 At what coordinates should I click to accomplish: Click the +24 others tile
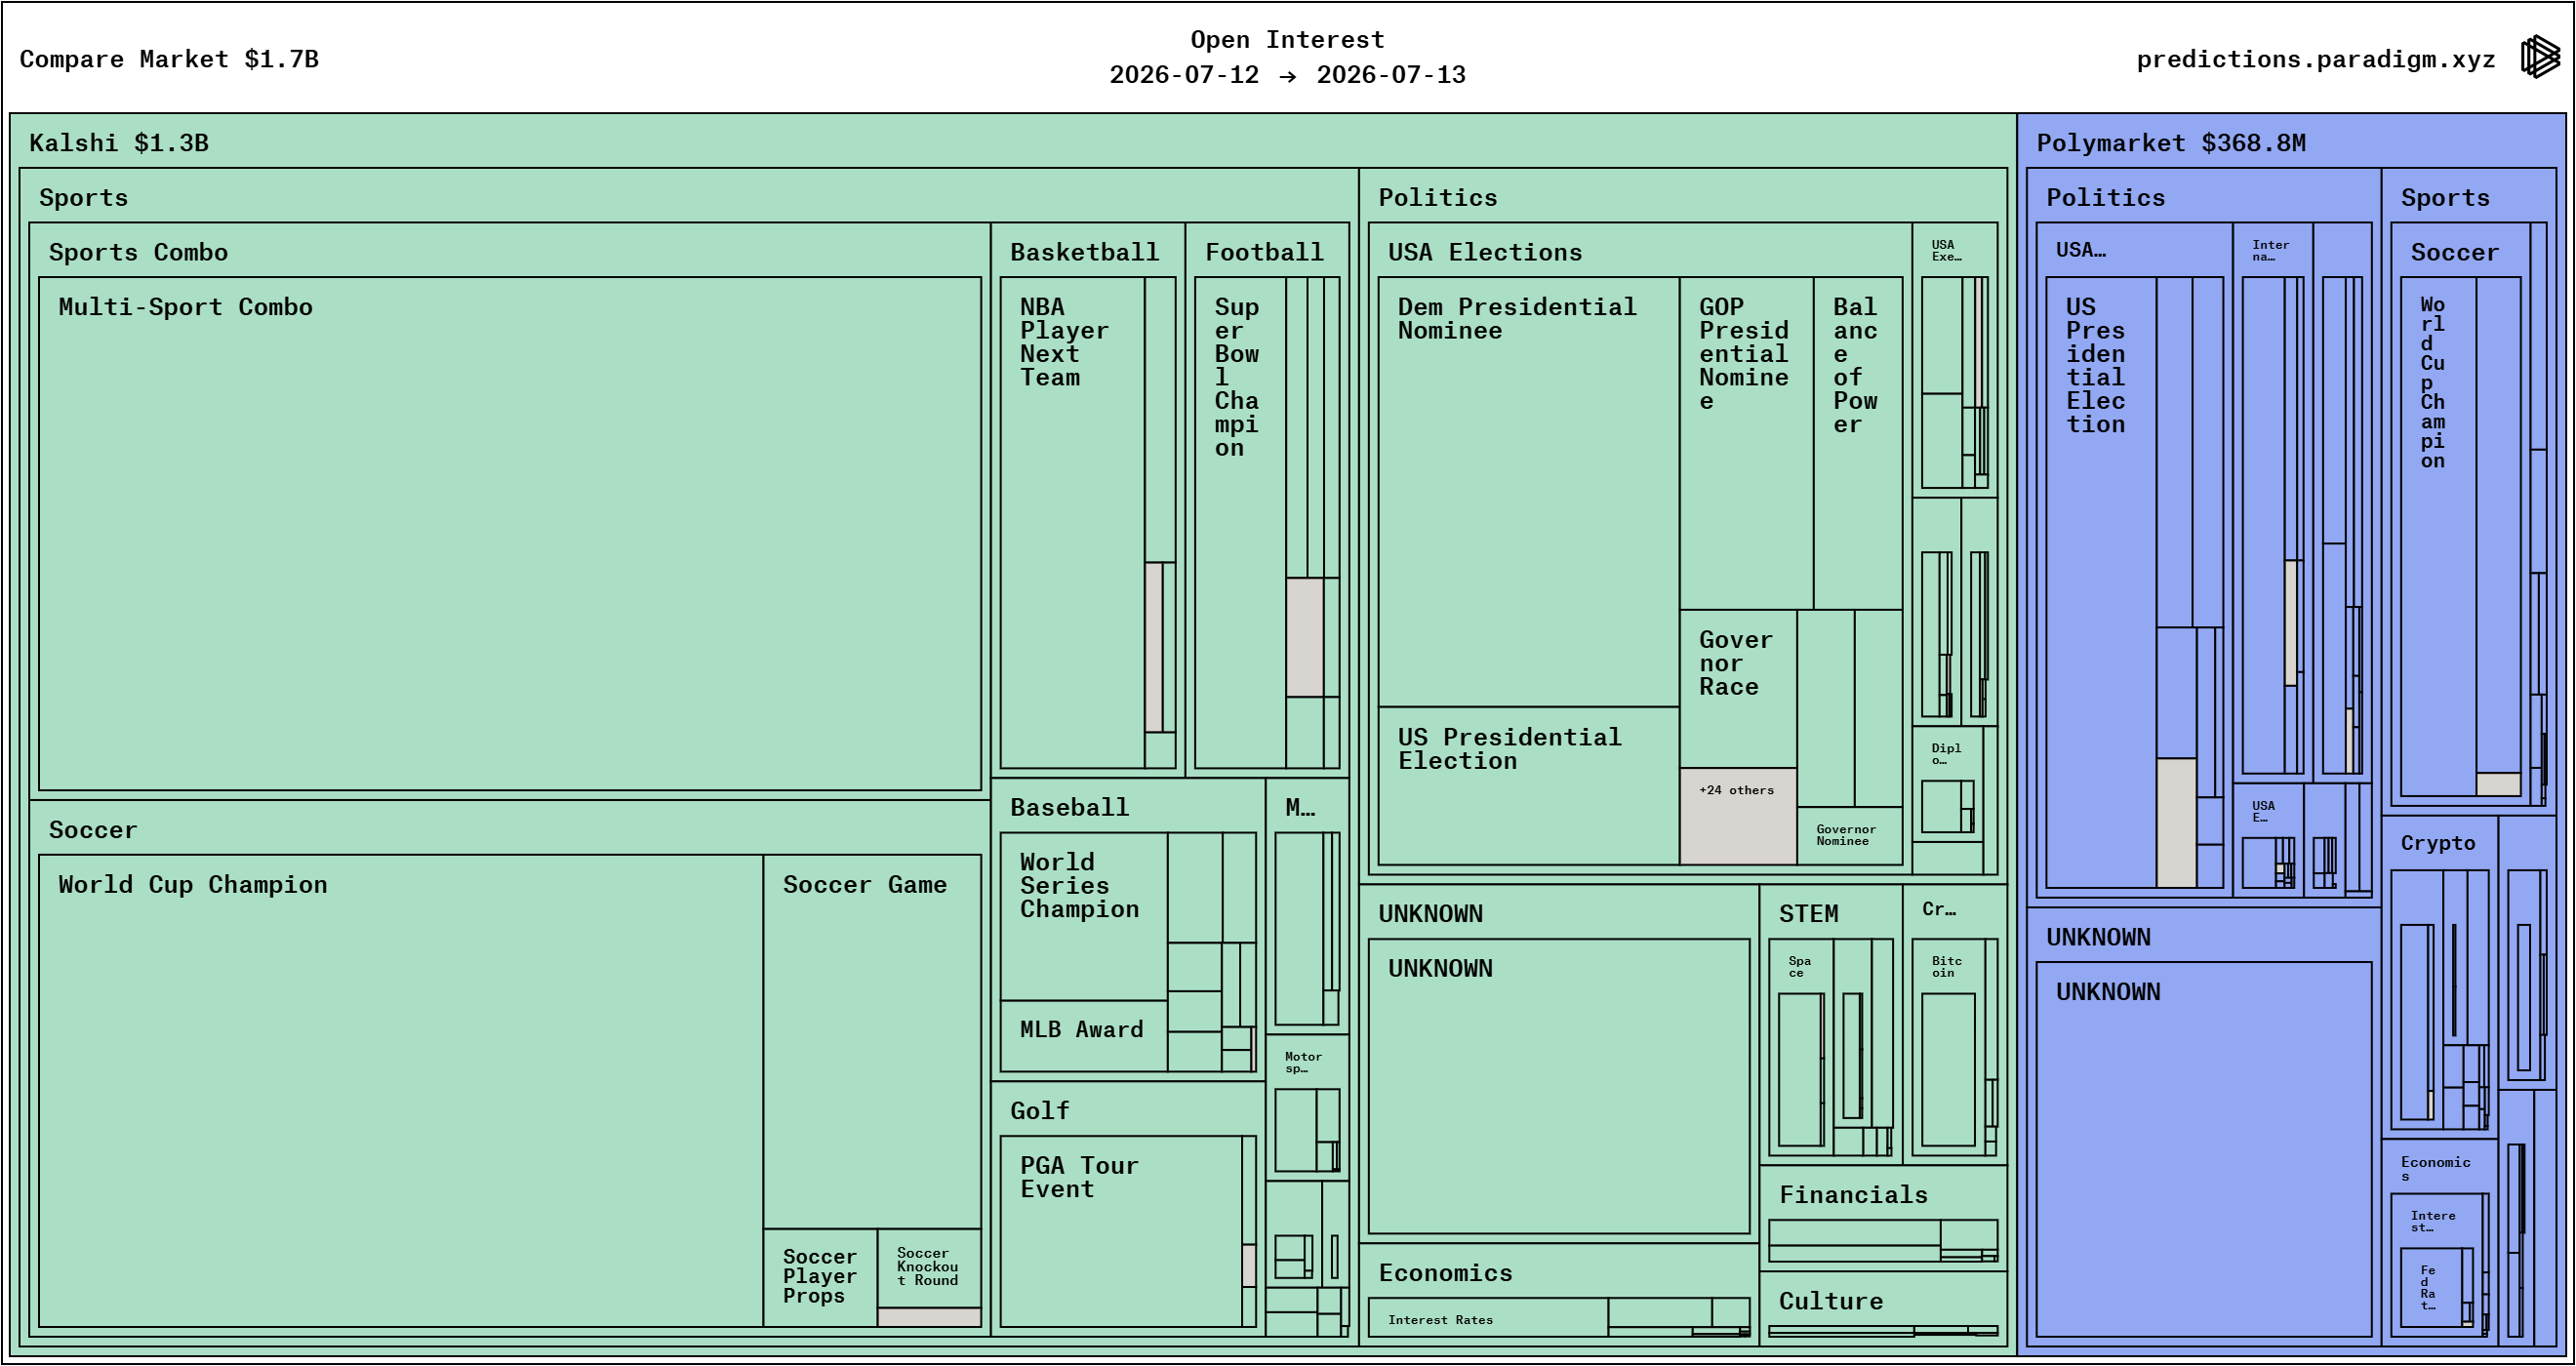[1738, 816]
